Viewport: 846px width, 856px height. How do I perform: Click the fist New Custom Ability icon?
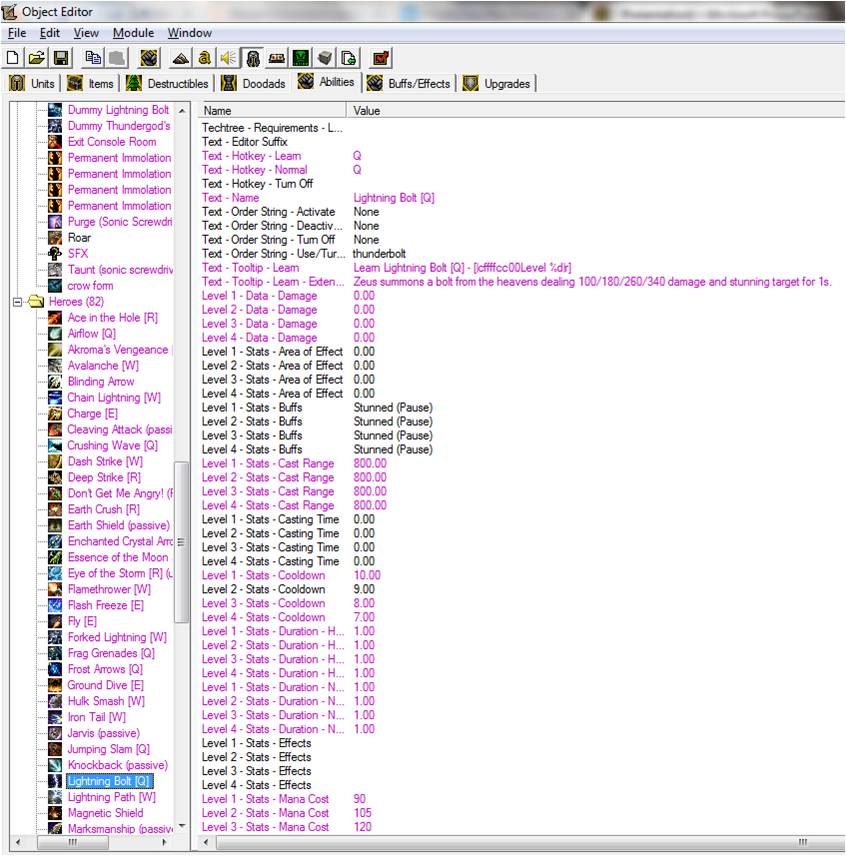[x=150, y=58]
